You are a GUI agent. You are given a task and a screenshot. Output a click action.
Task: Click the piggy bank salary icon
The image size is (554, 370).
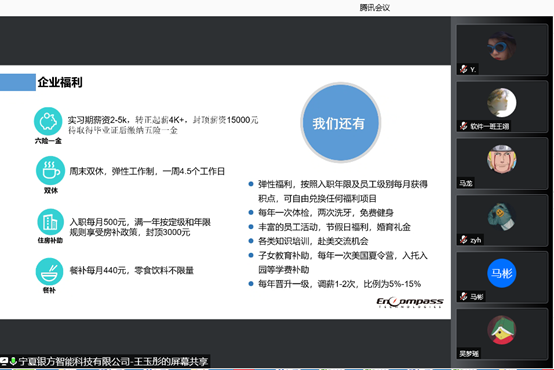48,121
